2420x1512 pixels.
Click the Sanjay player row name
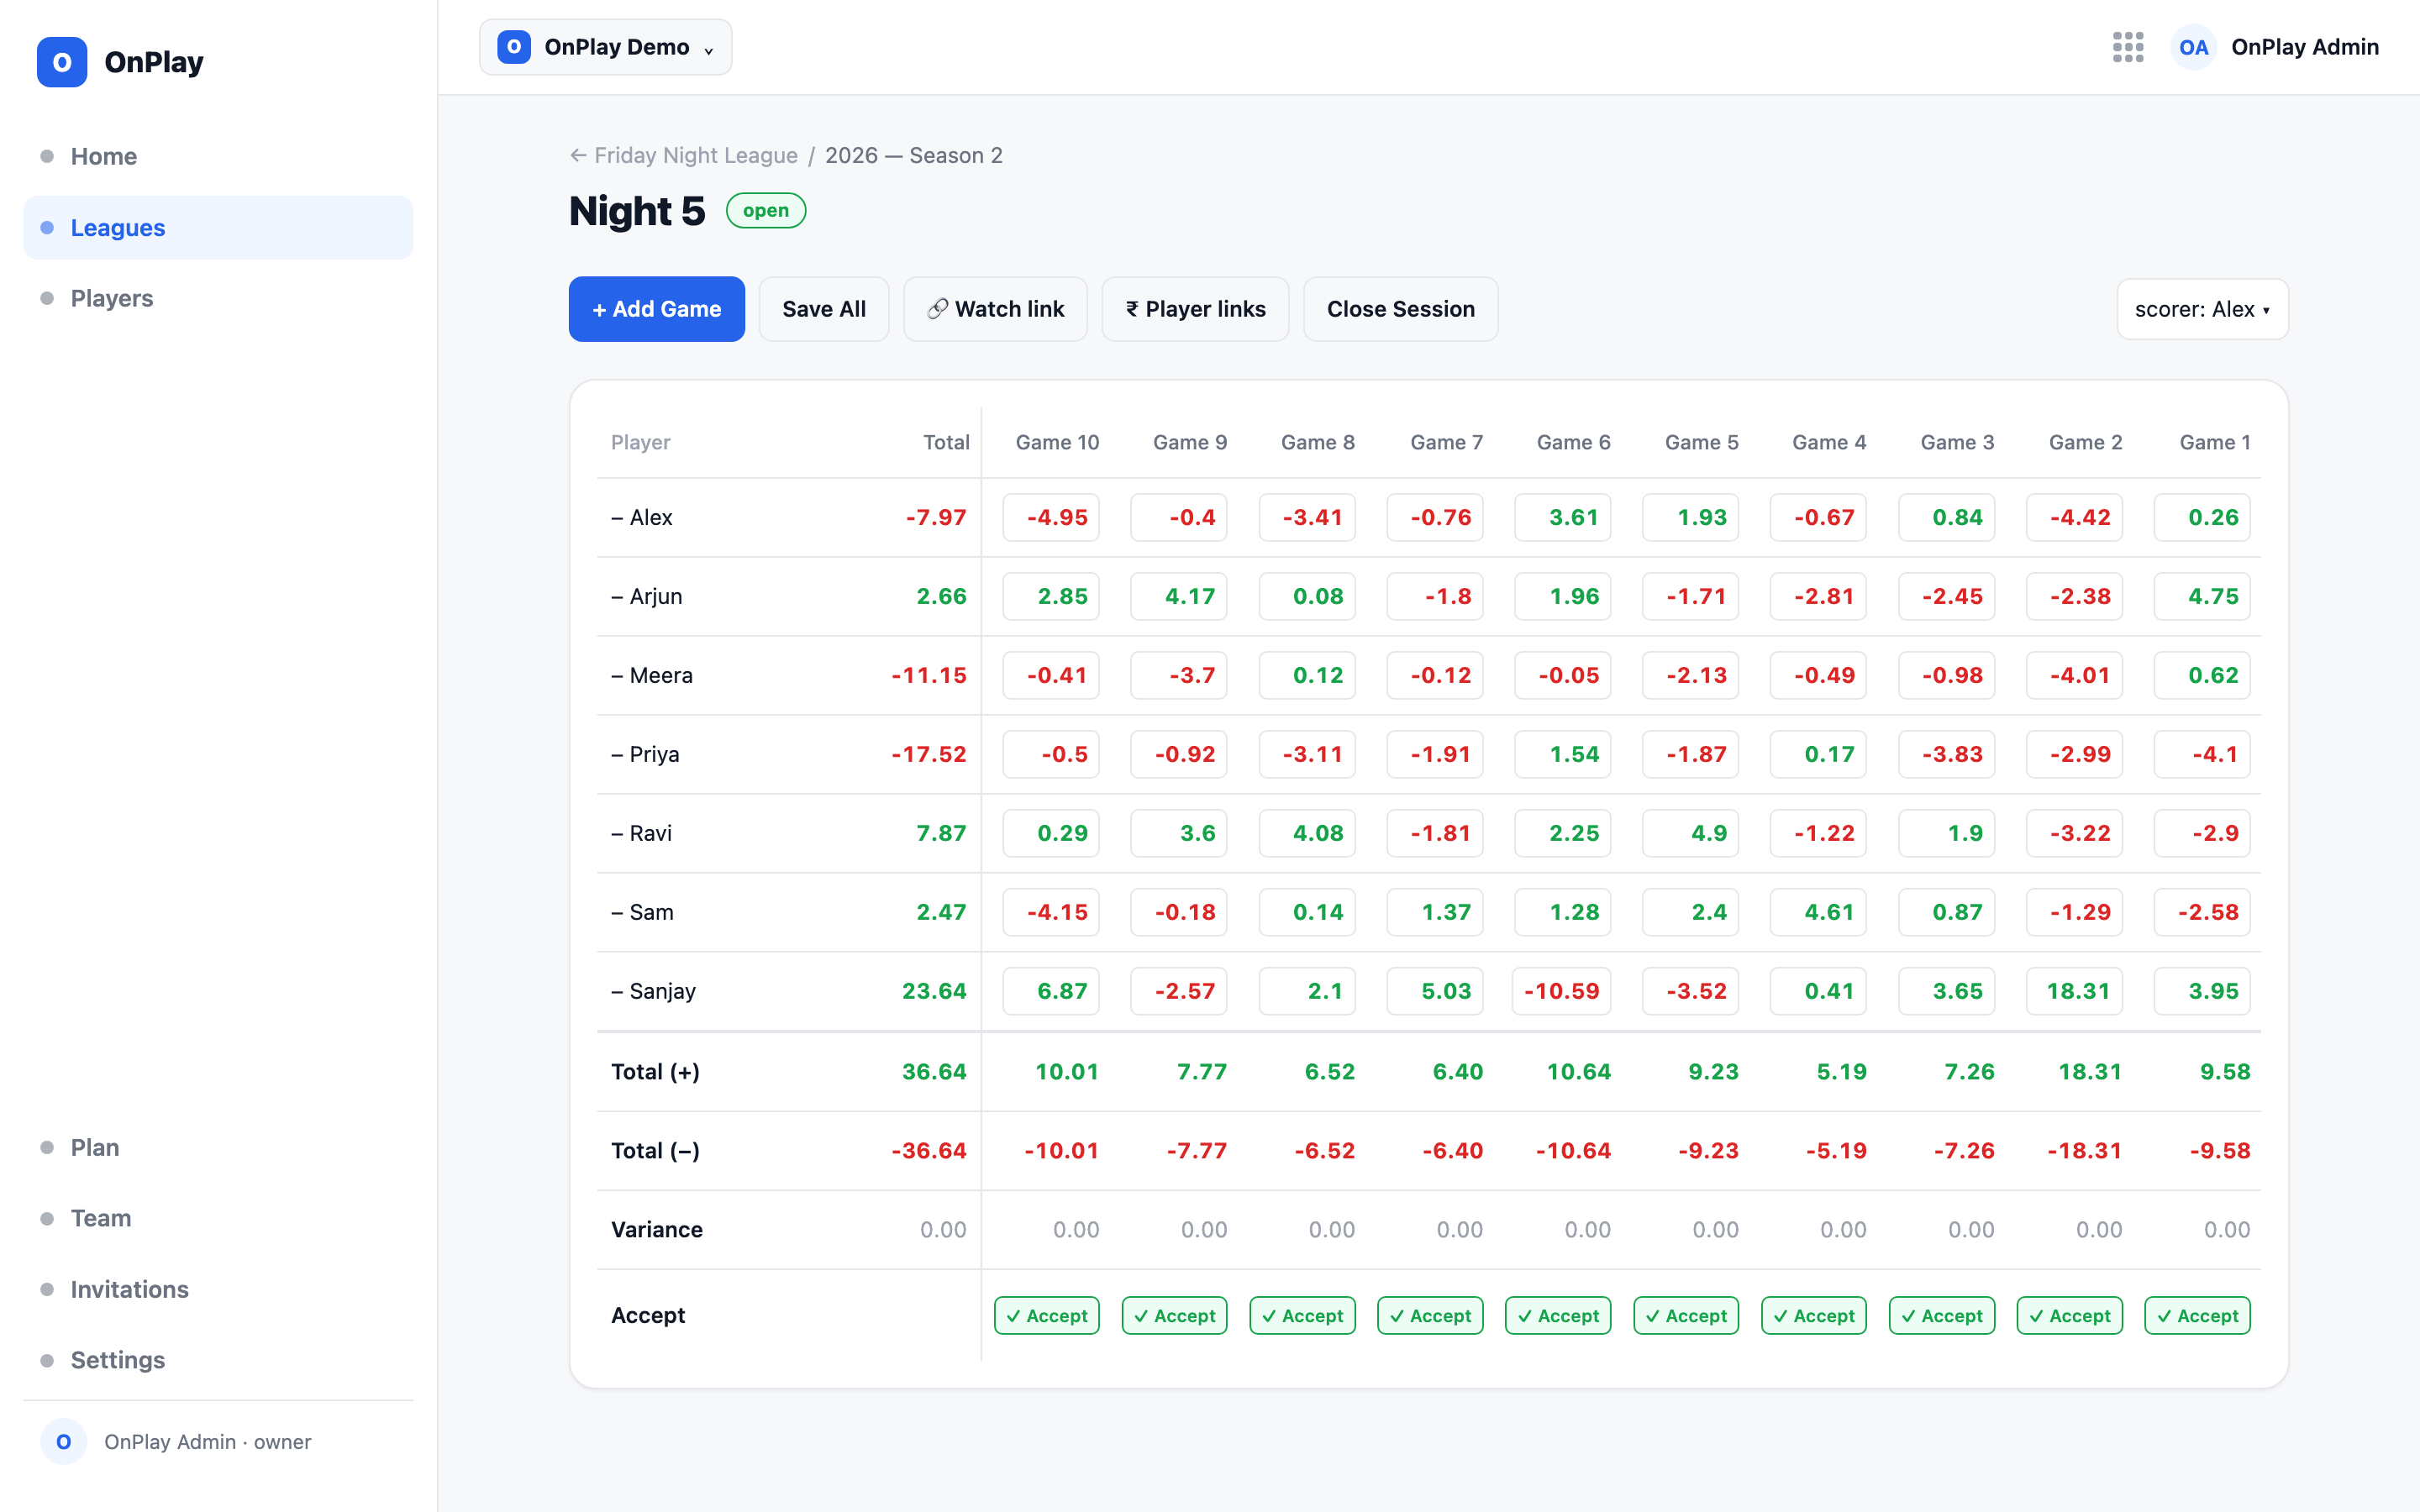pyautogui.click(x=662, y=991)
